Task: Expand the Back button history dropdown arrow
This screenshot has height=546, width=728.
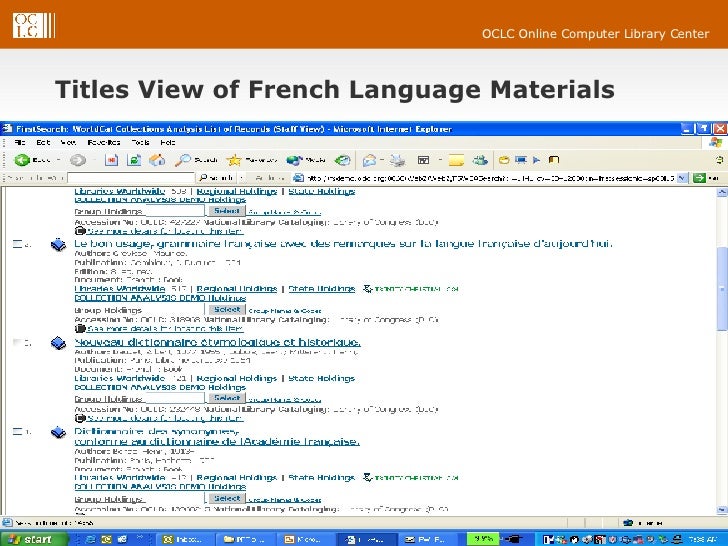Action: (58, 160)
